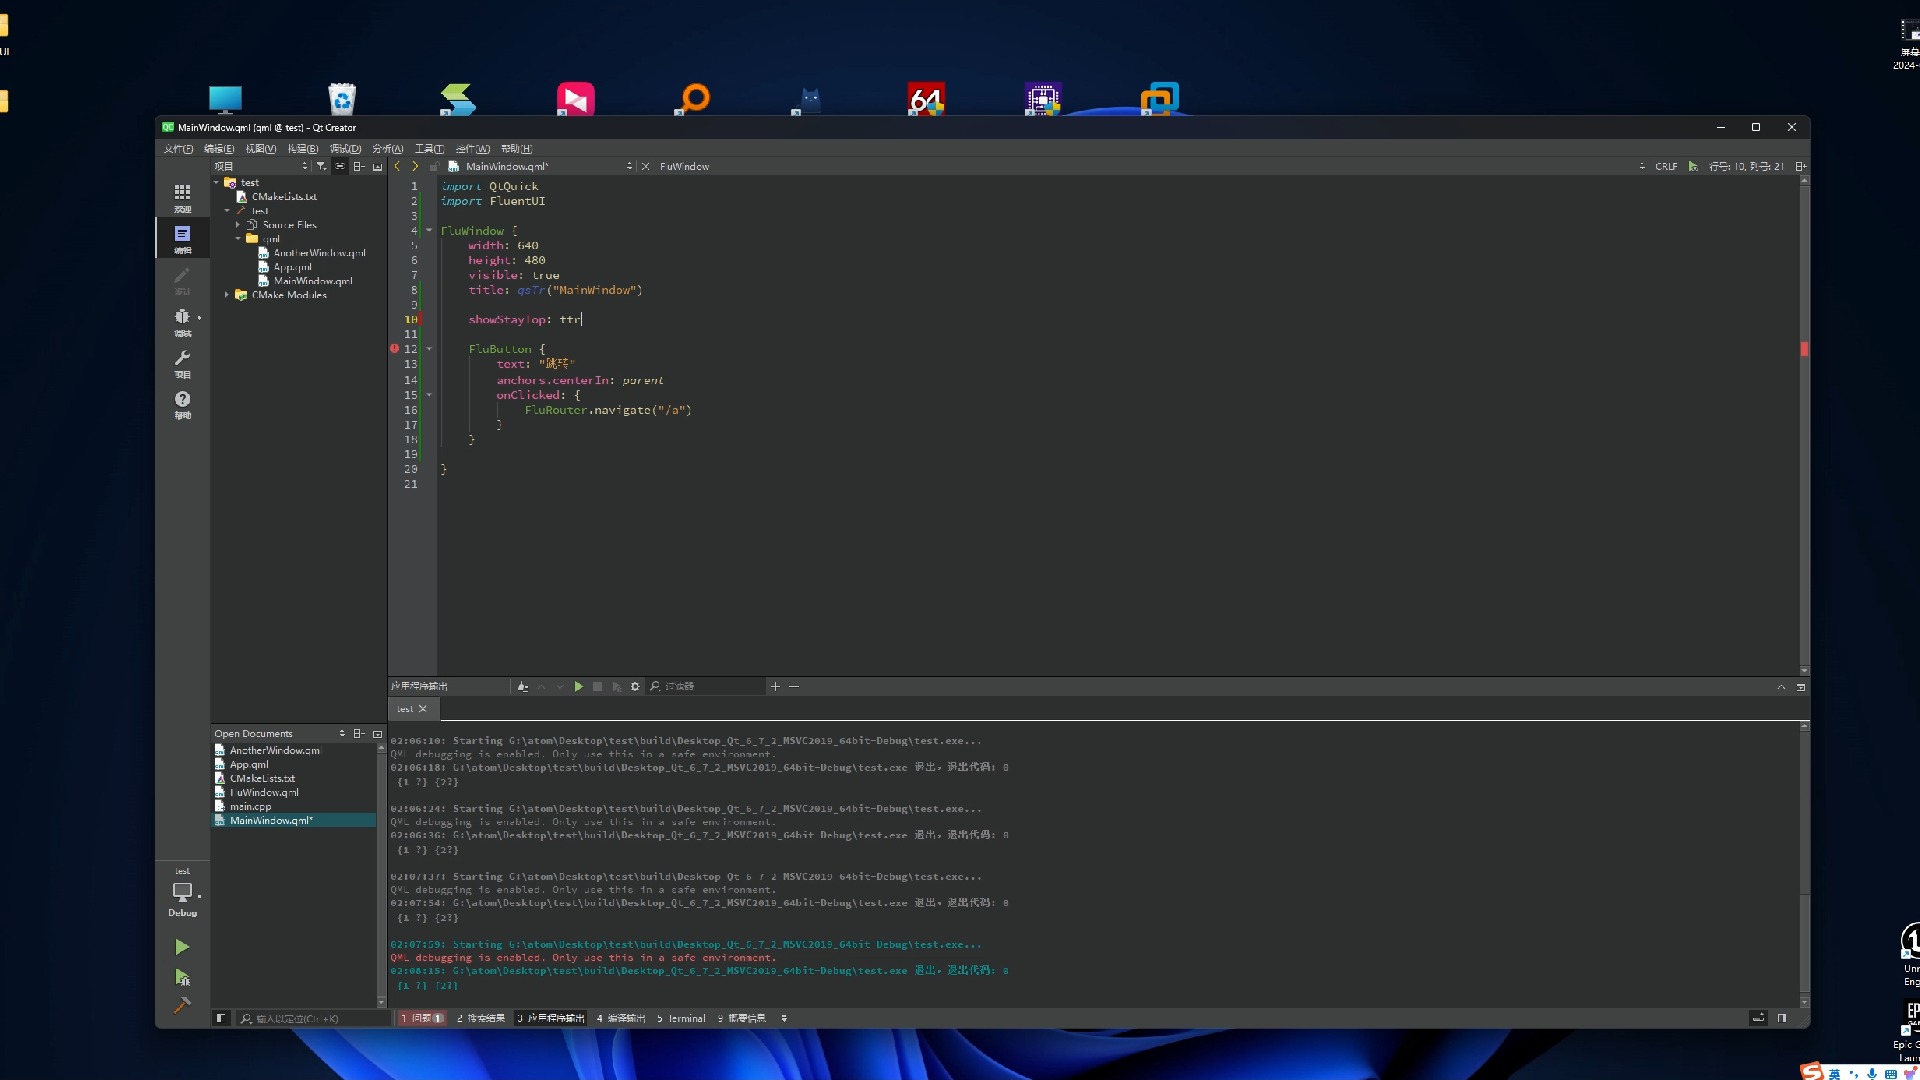Open the View menu
The height and width of the screenshot is (1080, 1920).
261,148
